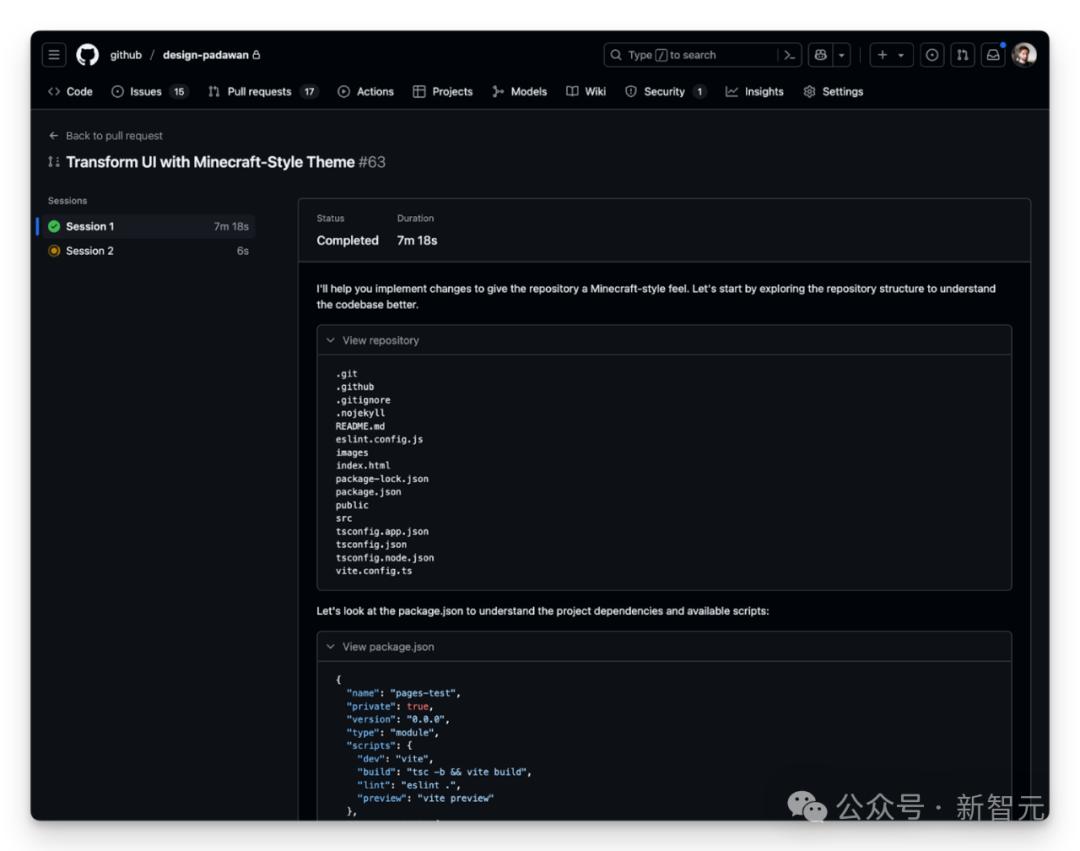Open the command palette icon
The width and height of the screenshot is (1080, 851).
click(790, 55)
